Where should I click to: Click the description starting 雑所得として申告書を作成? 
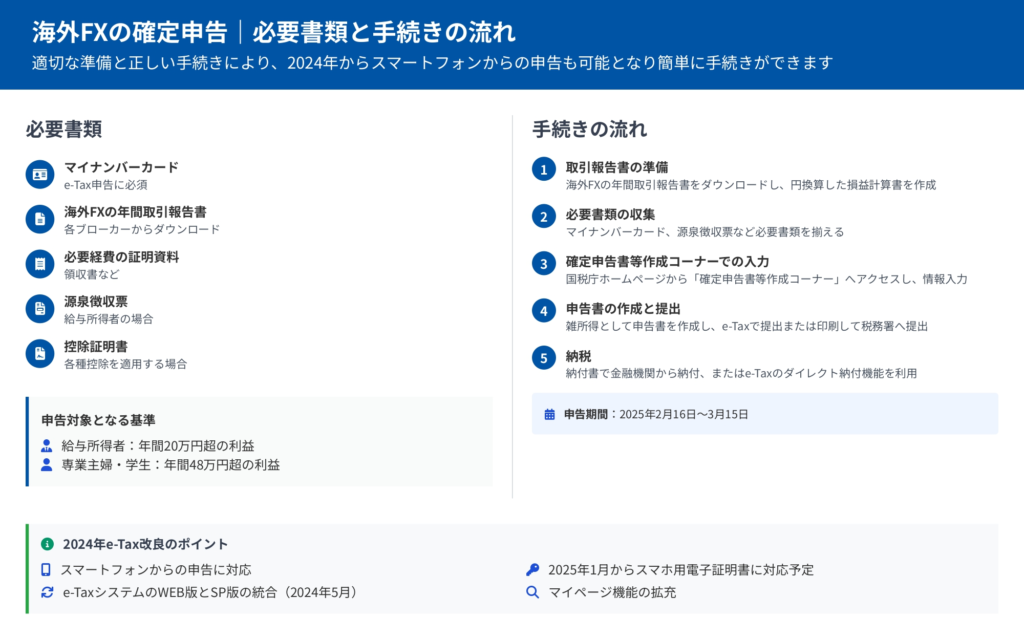click(746, 326)
